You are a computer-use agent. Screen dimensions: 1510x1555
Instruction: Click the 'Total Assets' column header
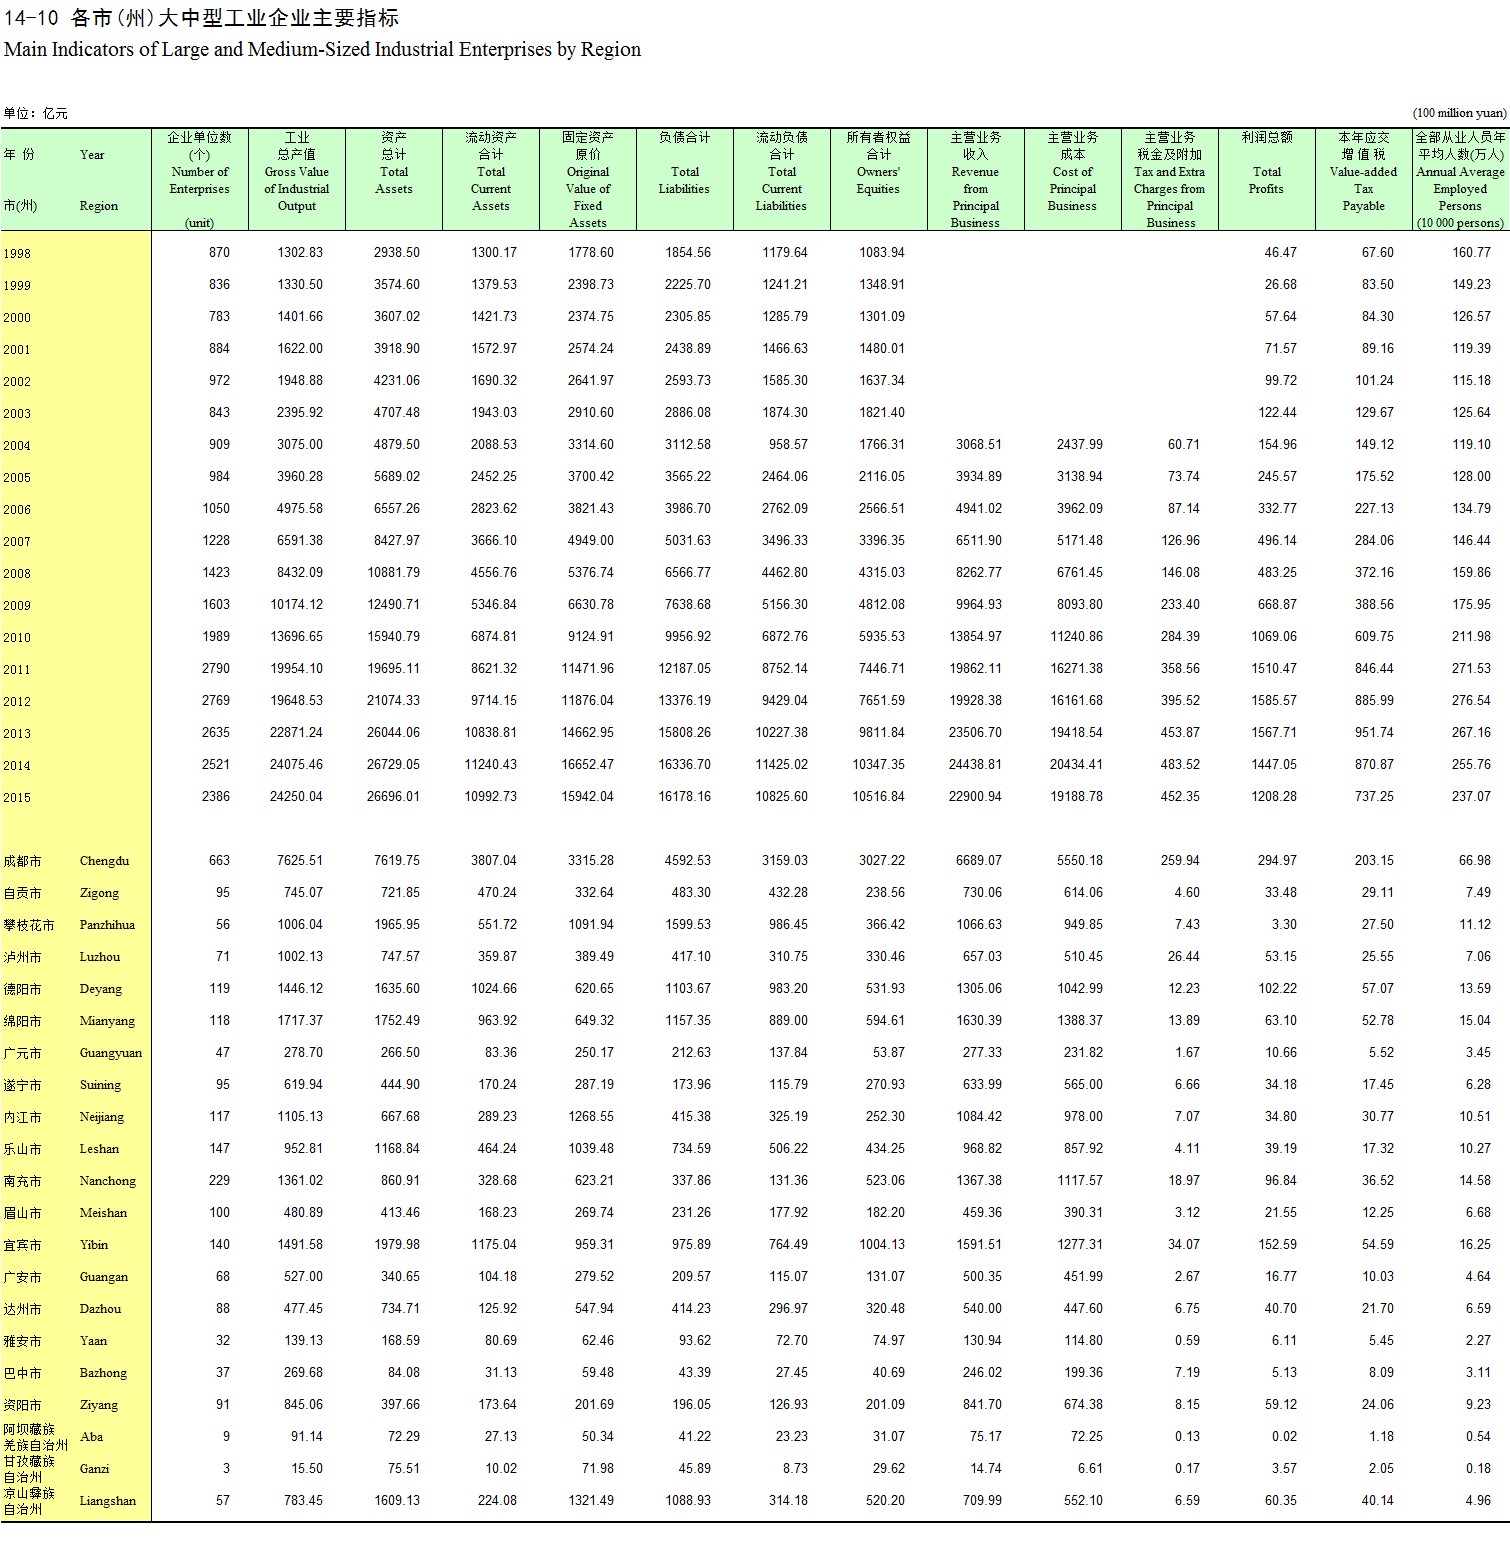click(394, 180)
